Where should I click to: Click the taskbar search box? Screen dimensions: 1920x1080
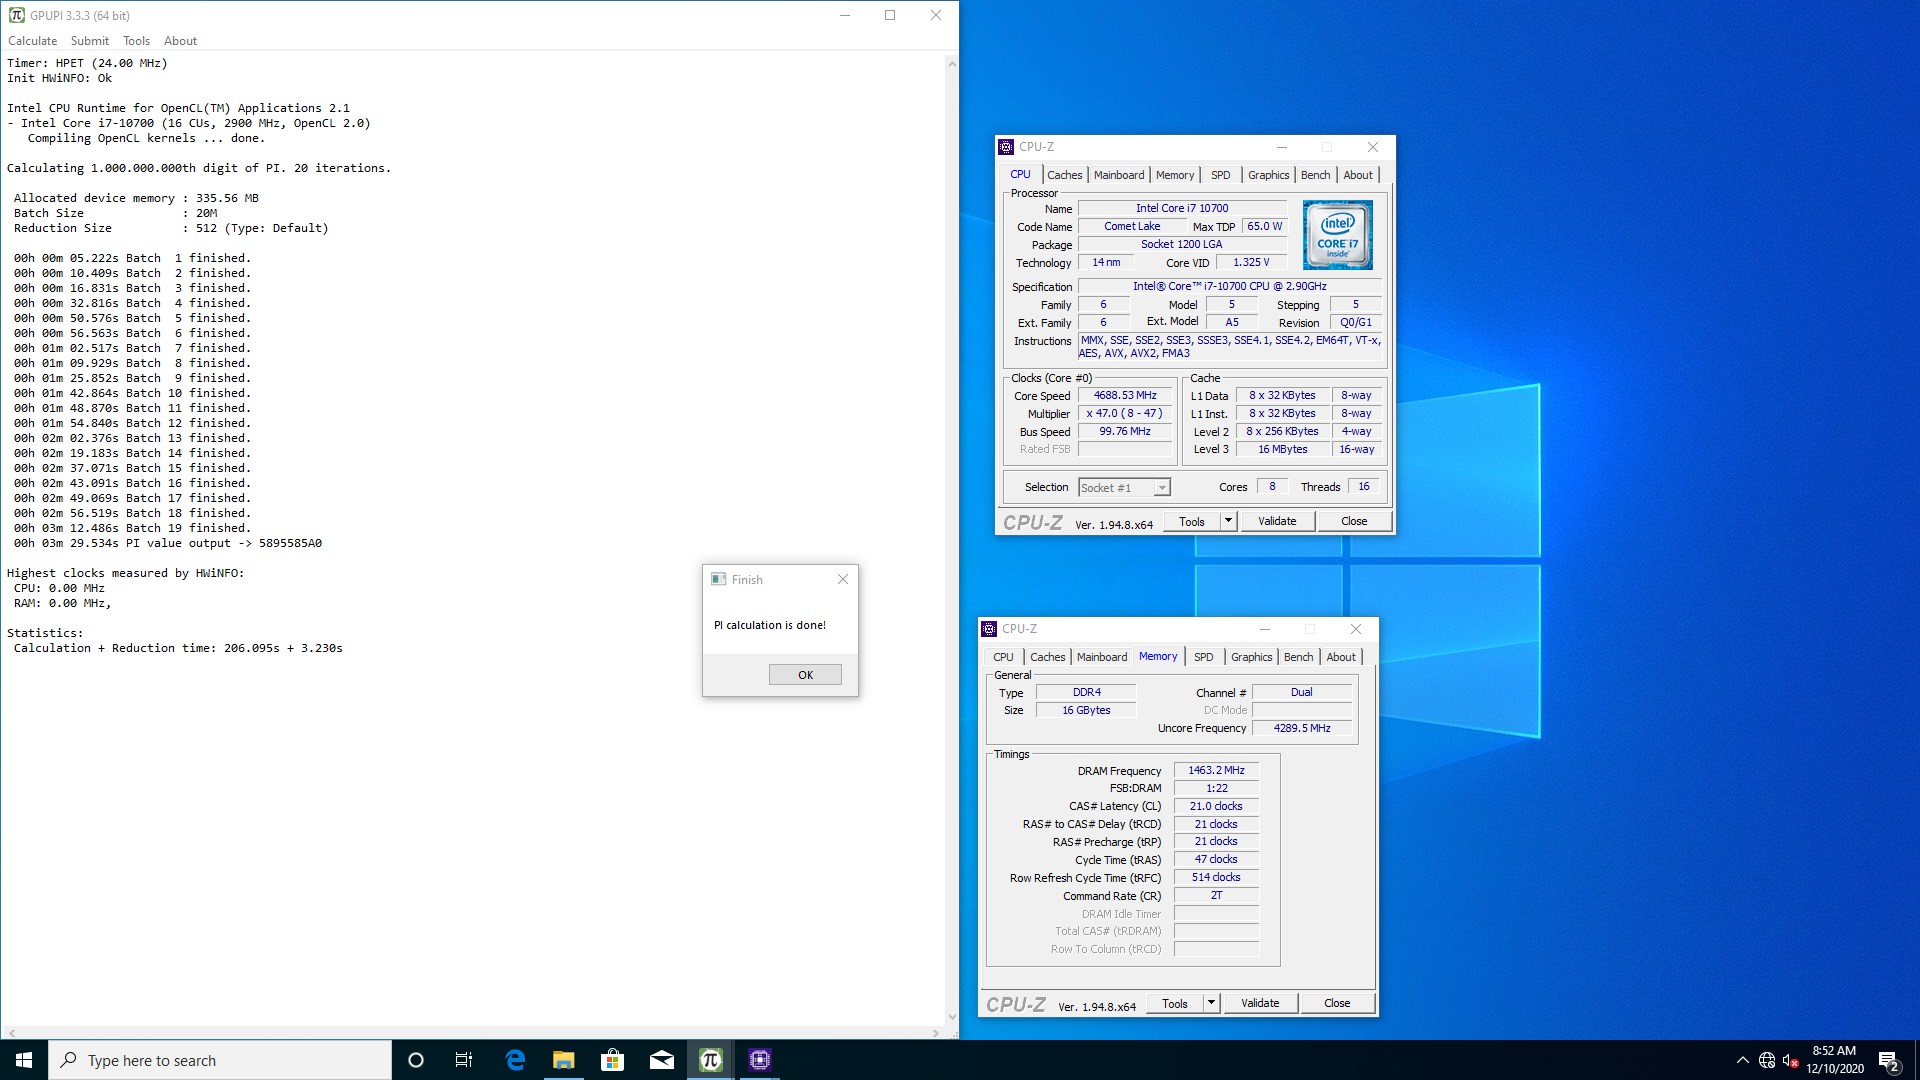coord(220,1060)
